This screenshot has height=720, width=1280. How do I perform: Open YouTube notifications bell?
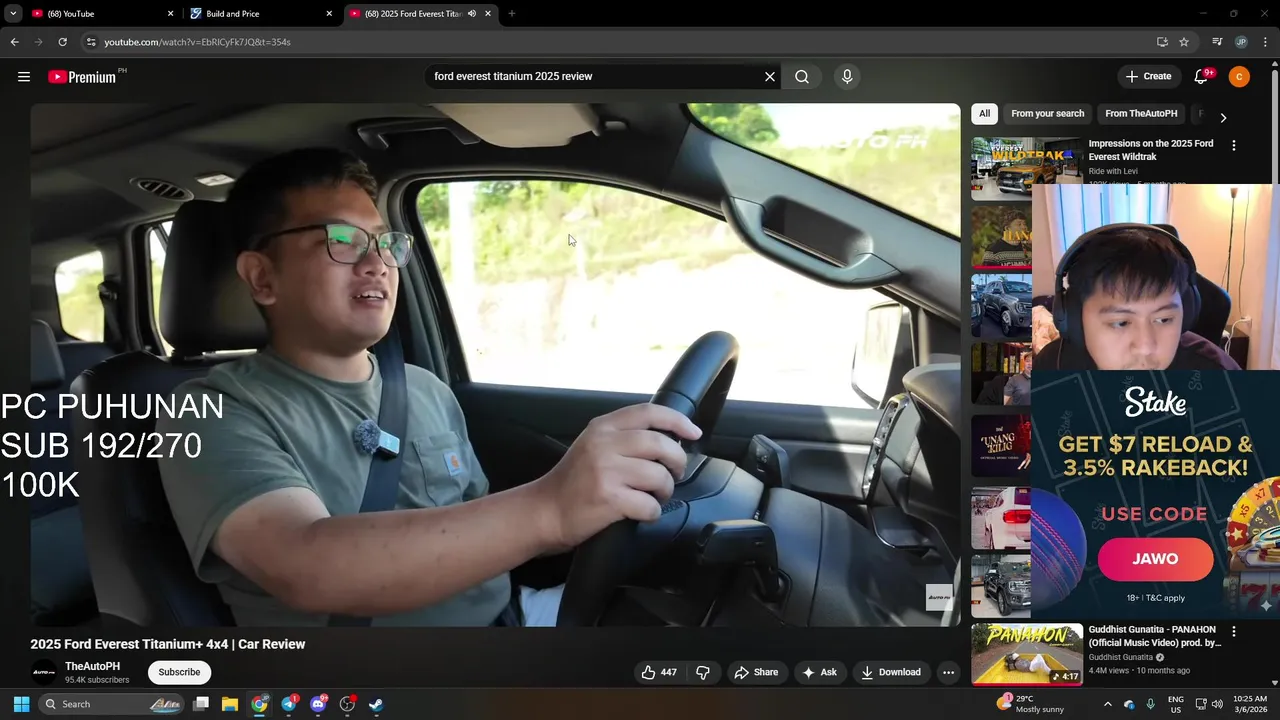[x=1202, y=76]
